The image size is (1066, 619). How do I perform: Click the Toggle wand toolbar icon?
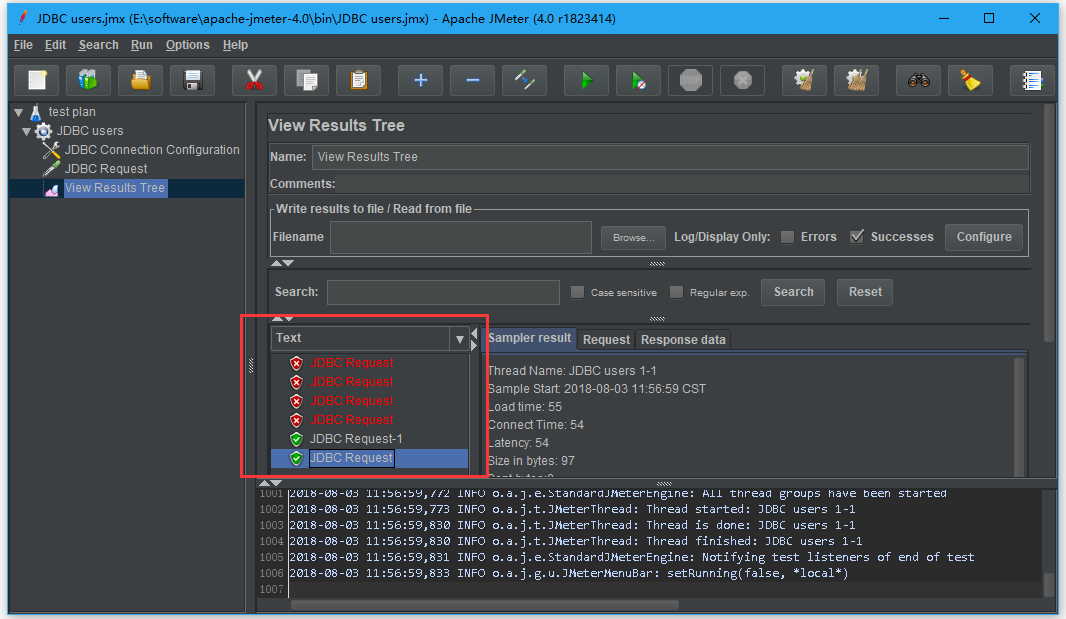click(524, 80)
